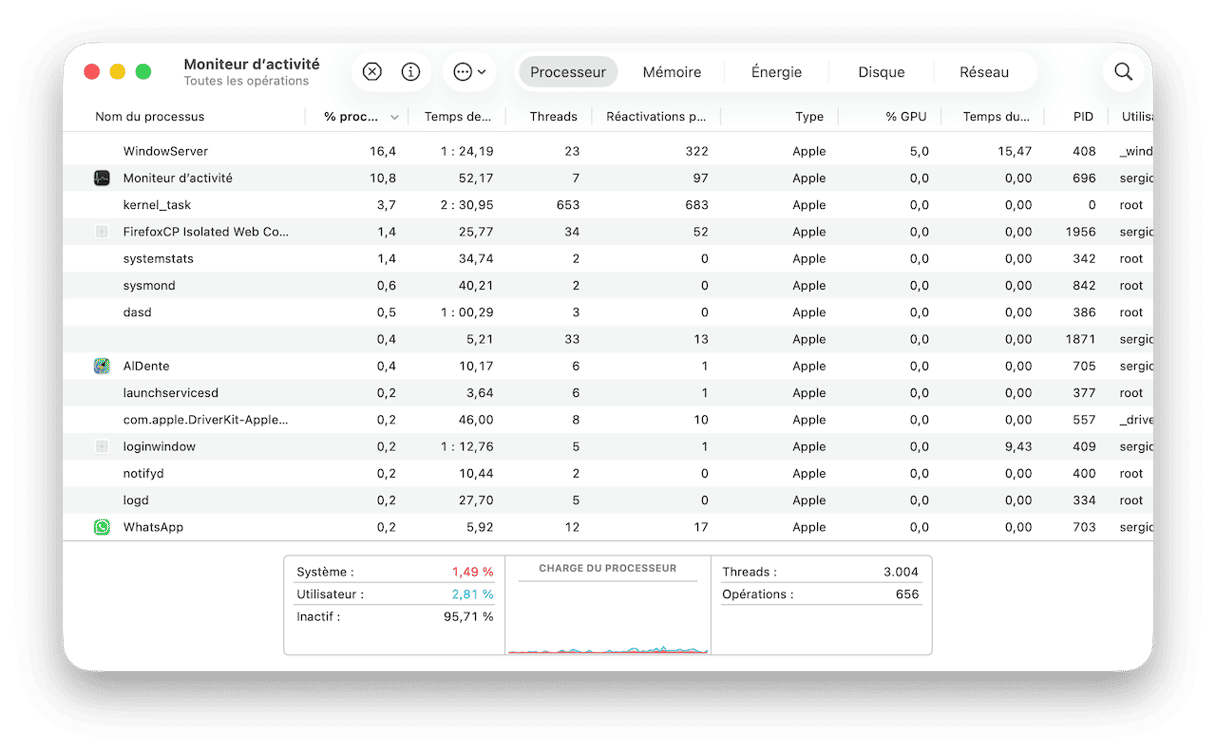
Task: Select the Processeur tab
Action: (568, 72)
